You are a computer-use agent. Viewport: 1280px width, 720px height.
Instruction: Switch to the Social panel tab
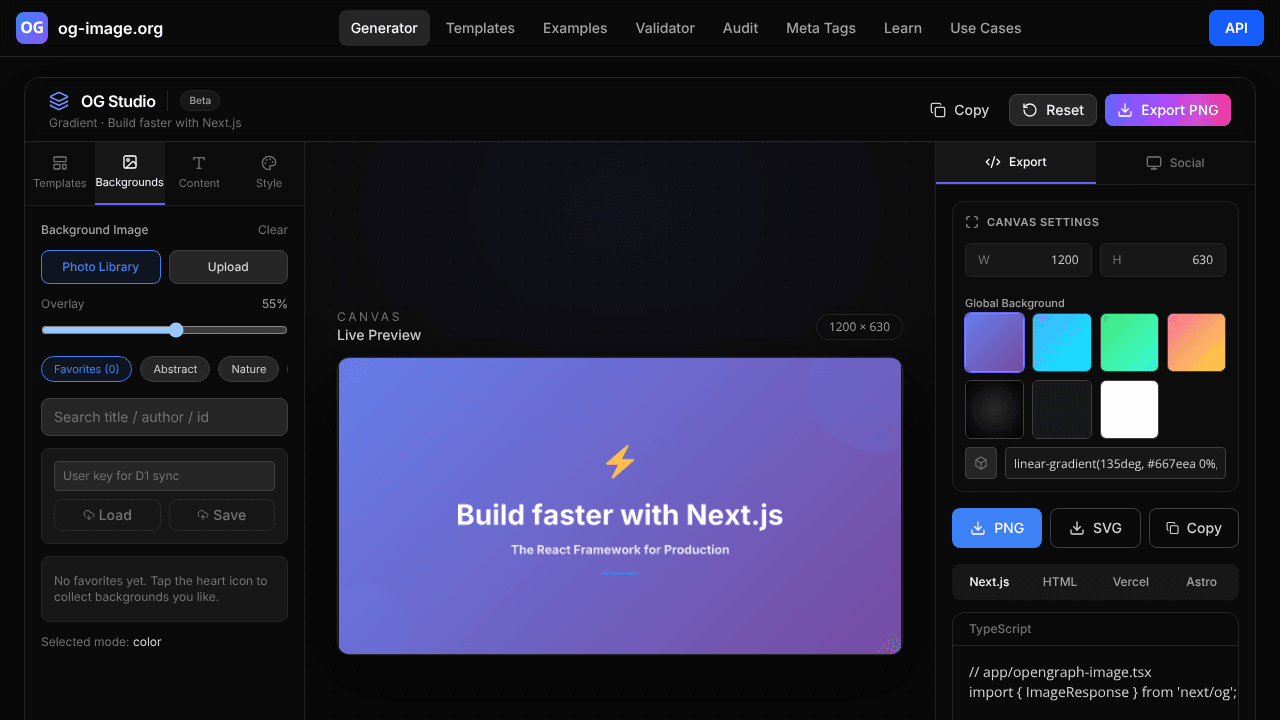tap(1175, 162)
